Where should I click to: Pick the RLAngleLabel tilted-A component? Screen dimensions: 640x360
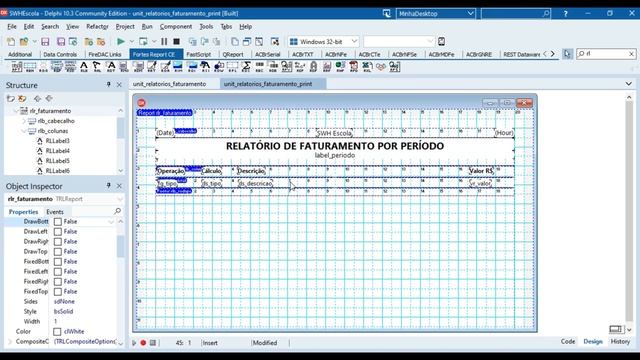[97, 67]
